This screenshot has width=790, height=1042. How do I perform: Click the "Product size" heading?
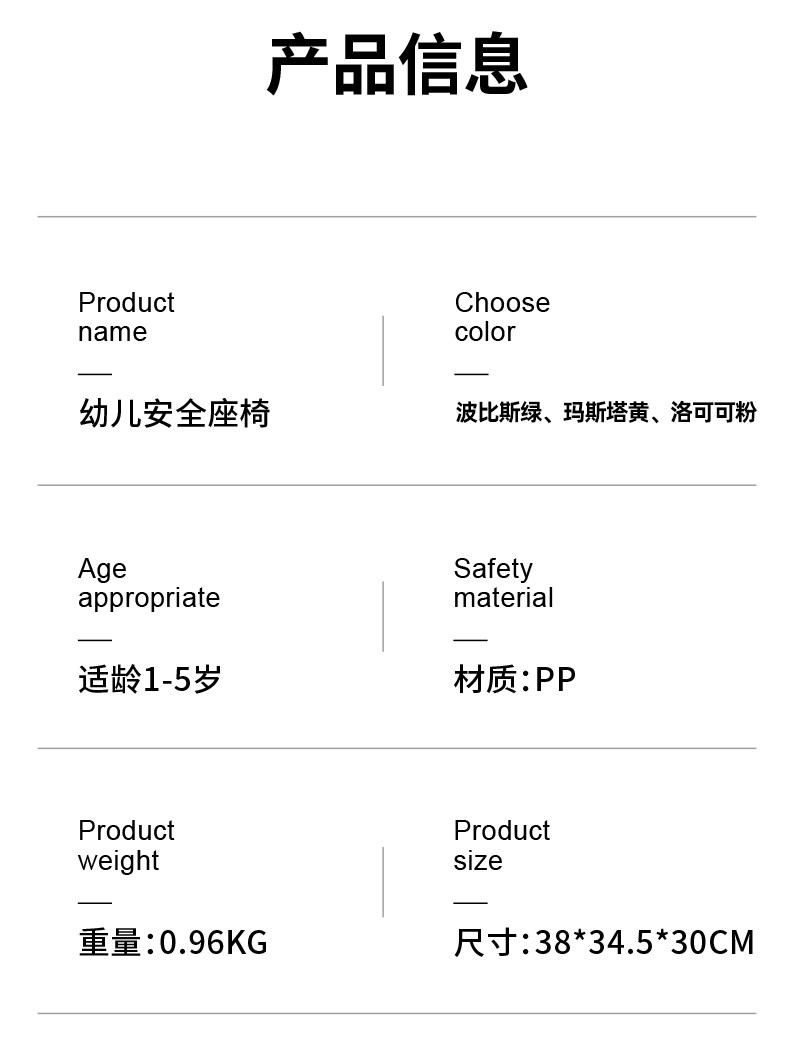coord(502,845)
